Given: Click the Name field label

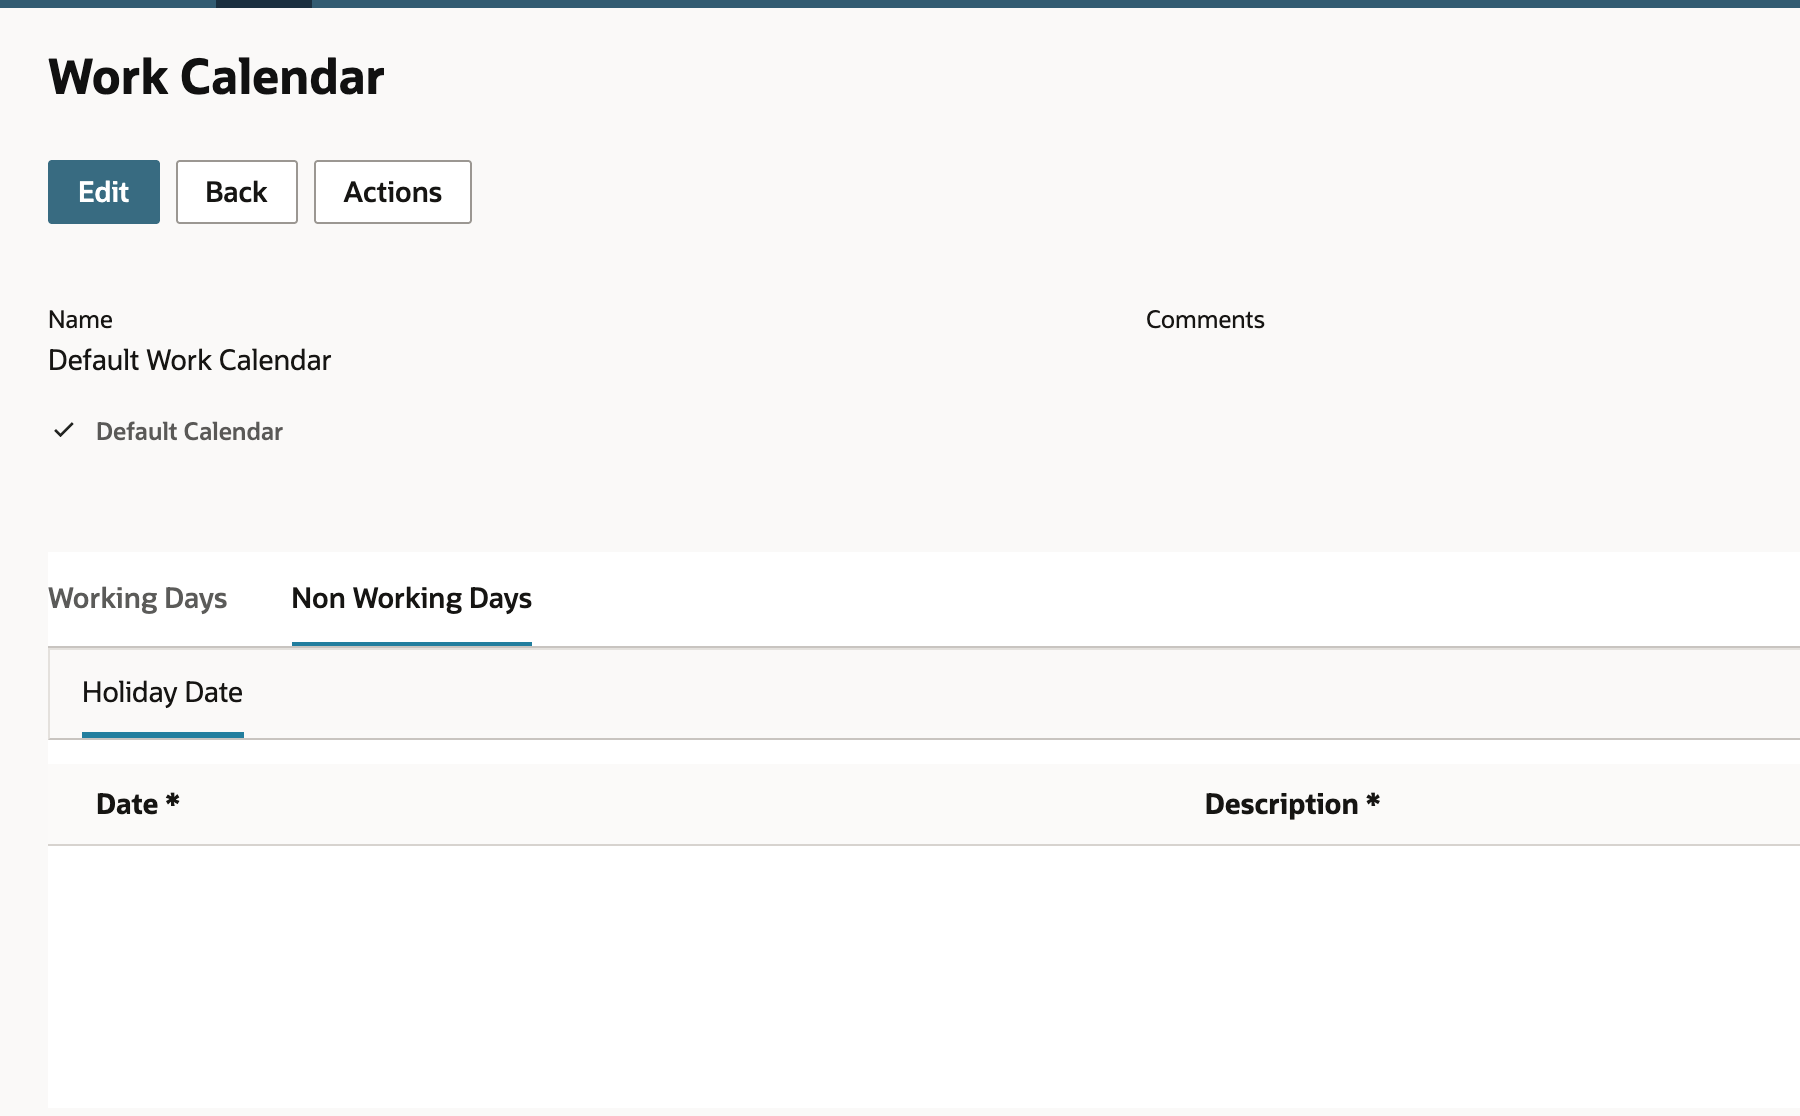Looking at the screenshot, I should 80,319.
